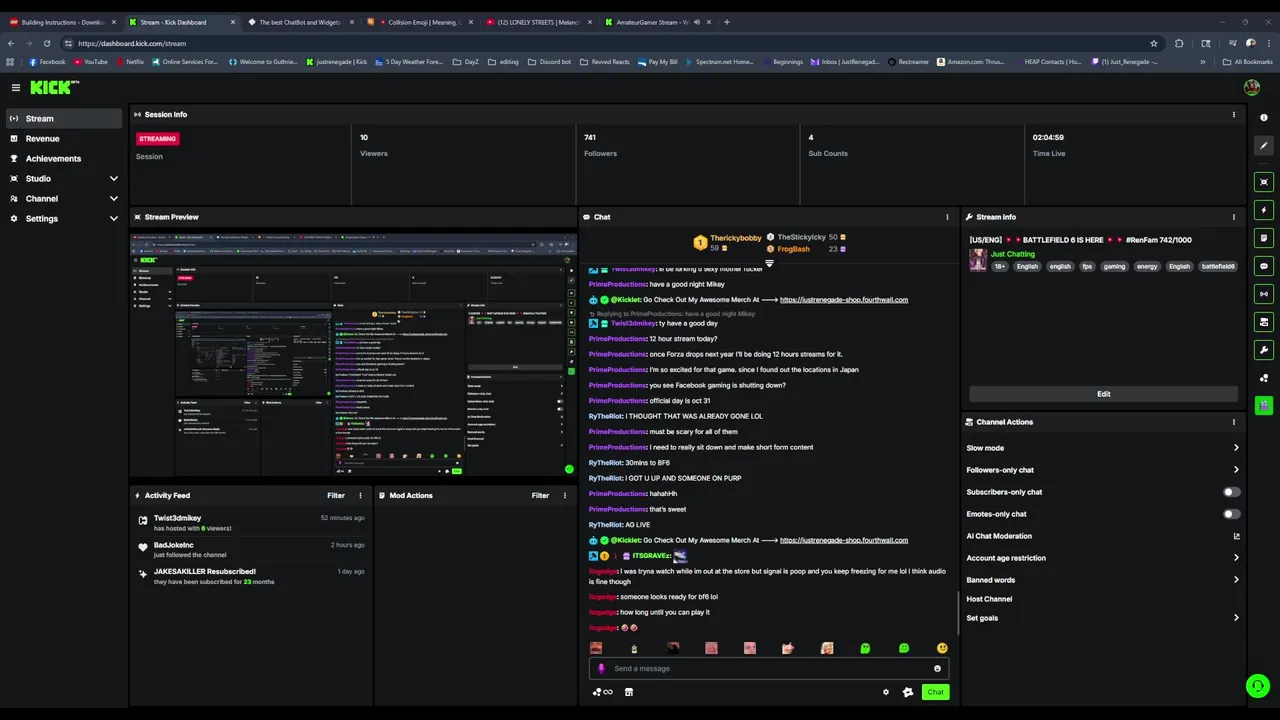Viewport: 1280px width, 720px height.
Task: Click the pencil edit icon in right sidebar
Action: tap(1264, 146)
